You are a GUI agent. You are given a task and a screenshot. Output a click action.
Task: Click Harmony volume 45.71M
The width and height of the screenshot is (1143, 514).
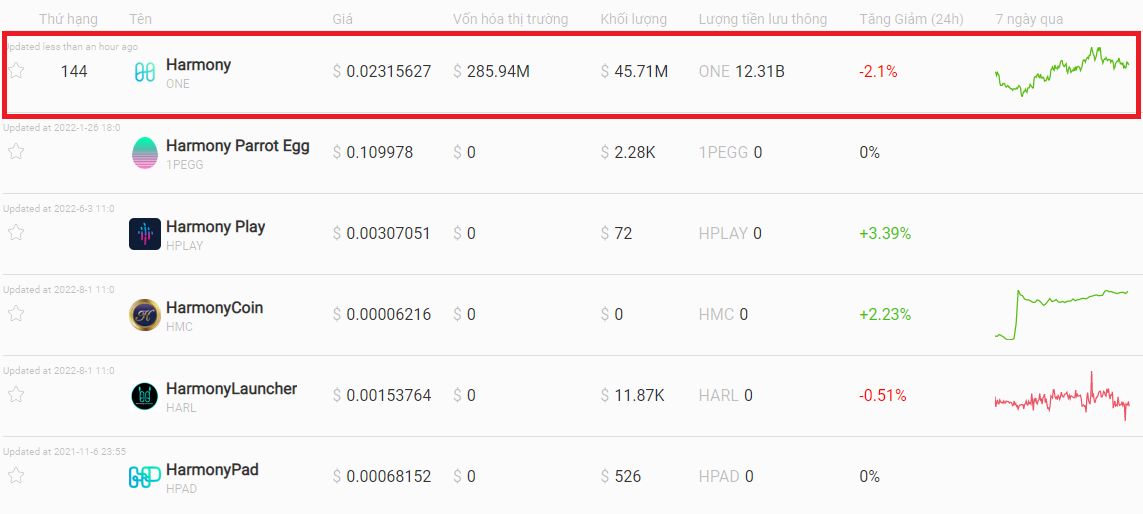634,71
